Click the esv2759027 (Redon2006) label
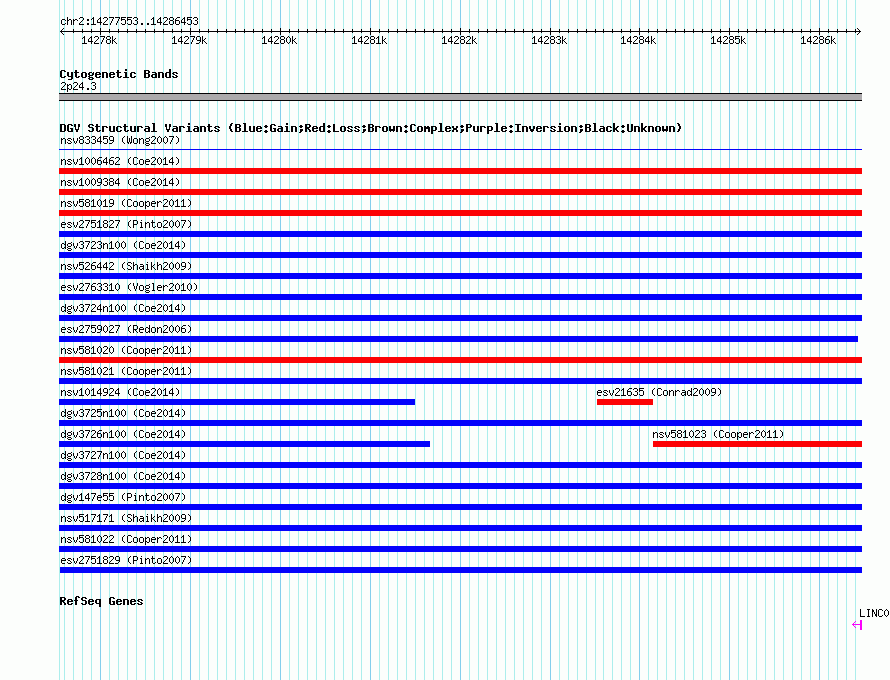 [126, 329]
